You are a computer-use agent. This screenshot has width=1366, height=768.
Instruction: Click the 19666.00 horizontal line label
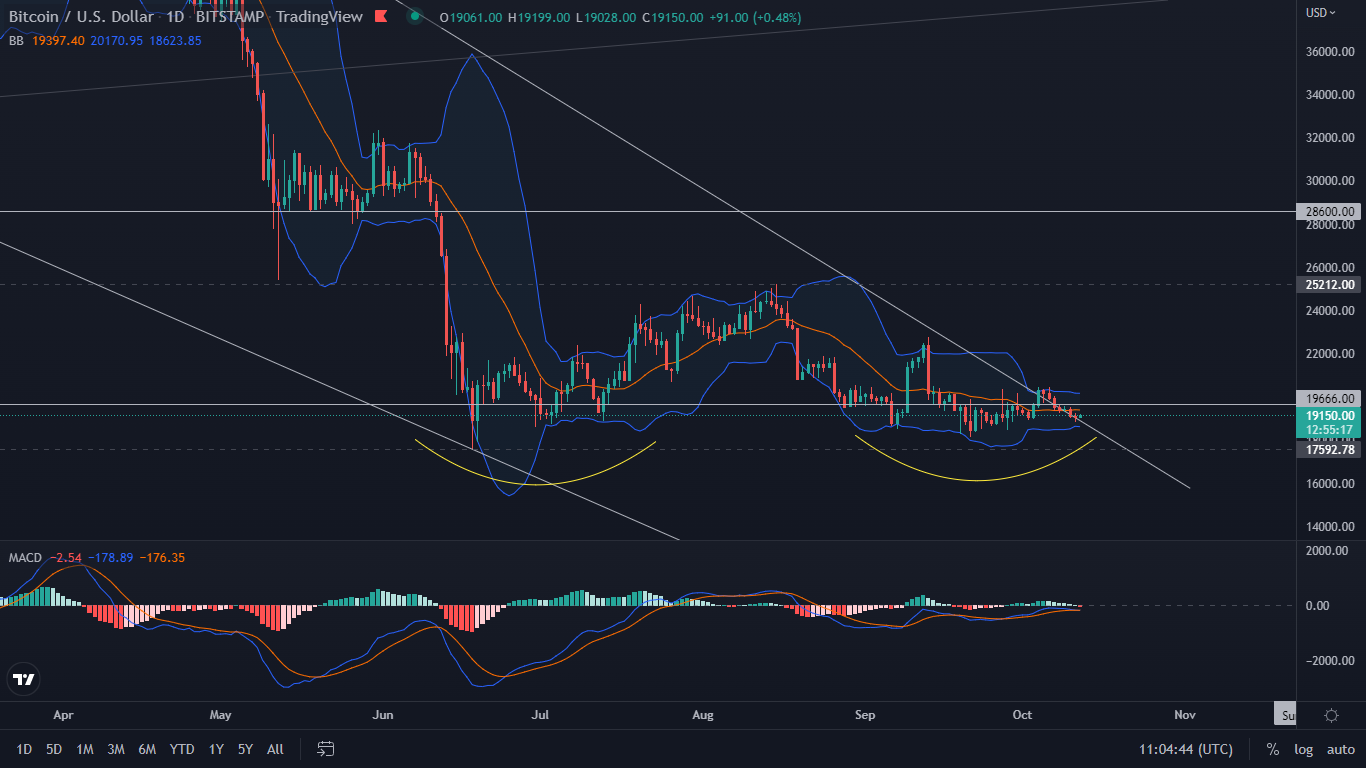click(x=1331, y=397)
